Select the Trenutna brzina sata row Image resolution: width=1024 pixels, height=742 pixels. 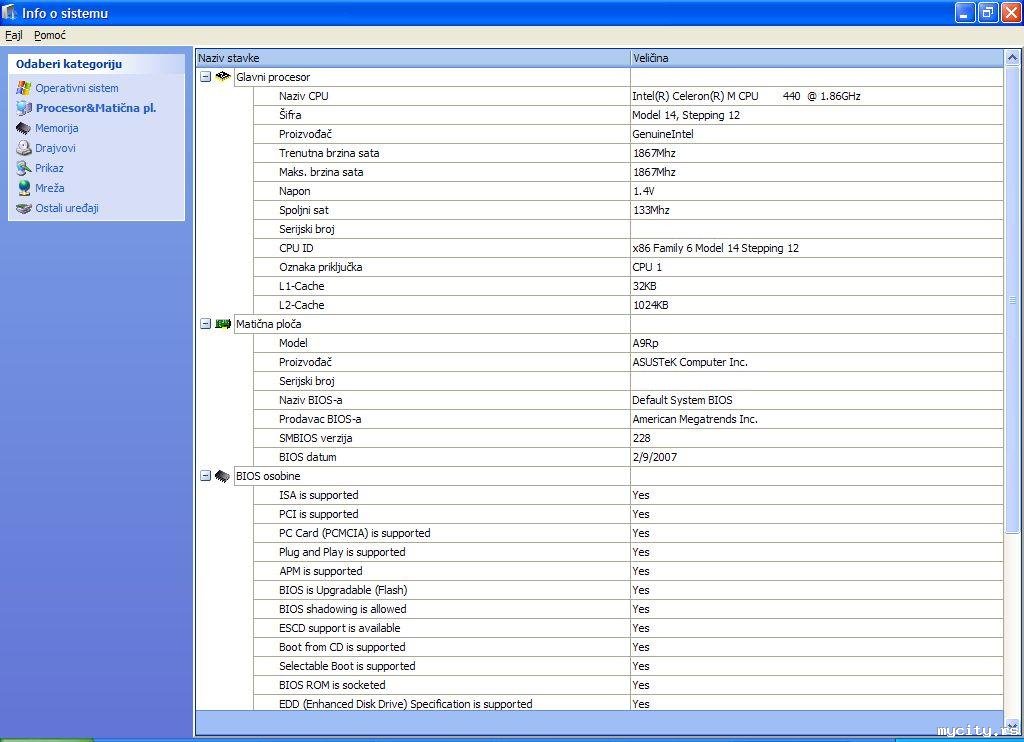tap(628, 153)
